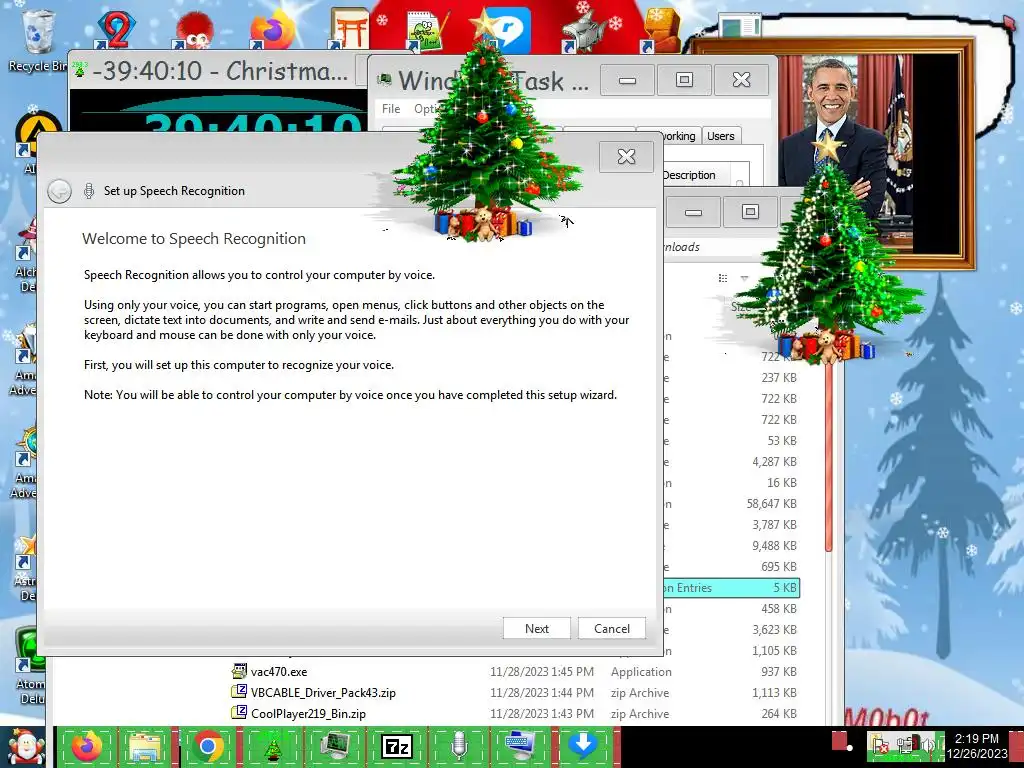Switch to Task Manager taskbar icon
The width and height of the screenshot is (1024, 768).
point(335,746)
